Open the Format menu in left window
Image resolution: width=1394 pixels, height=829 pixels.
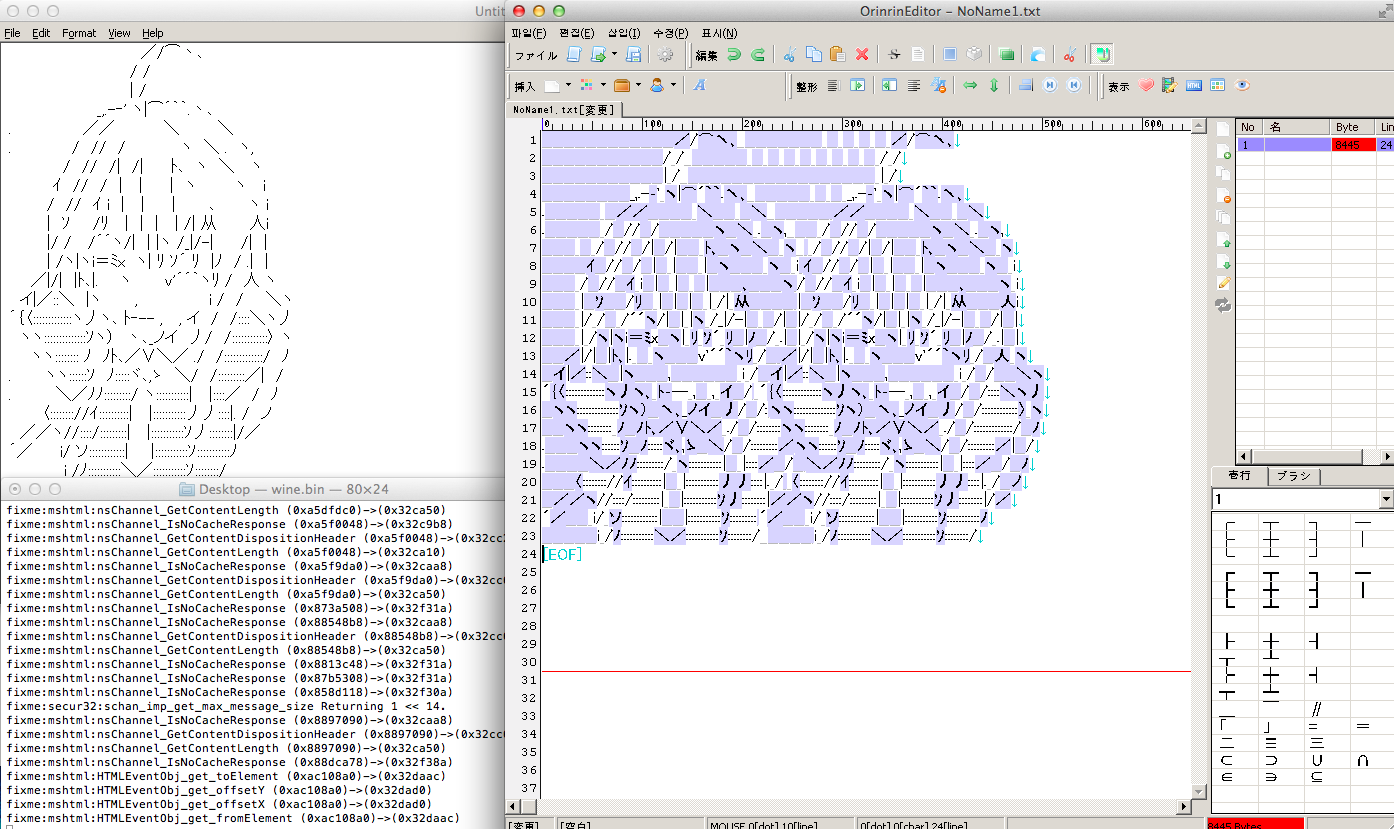click(79, 33)
